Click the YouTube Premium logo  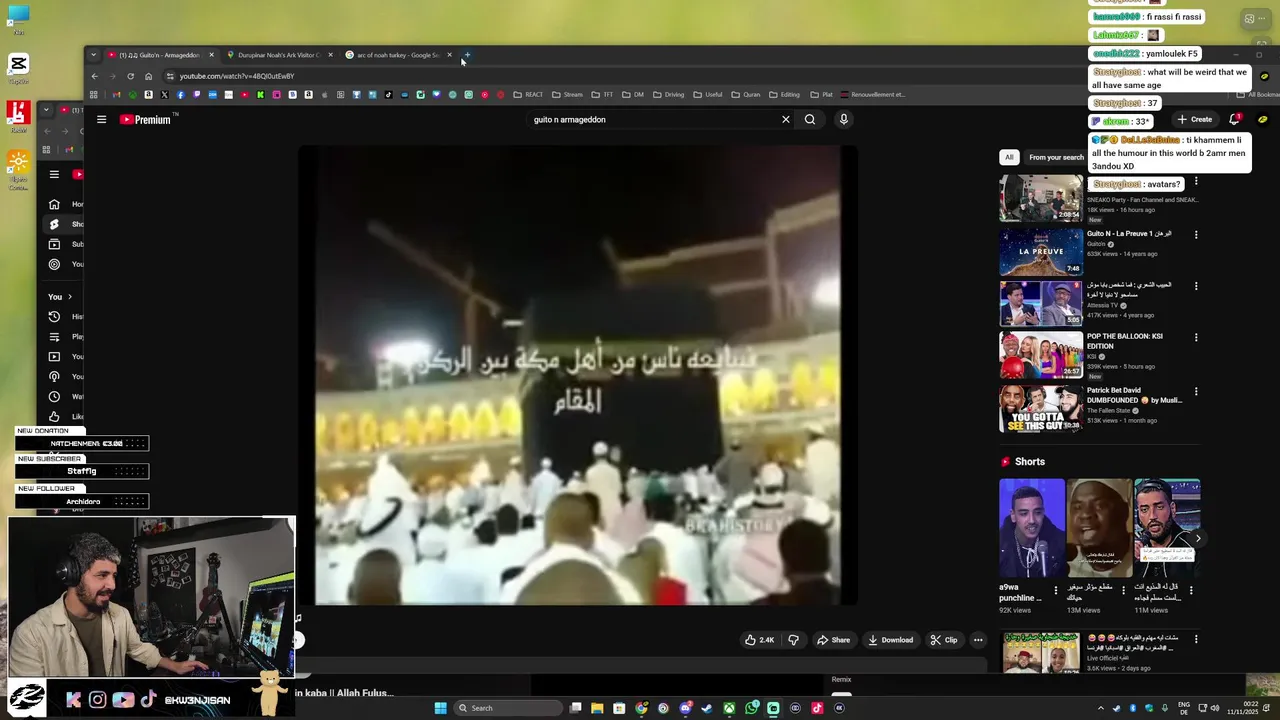click(x=146, y=119)
